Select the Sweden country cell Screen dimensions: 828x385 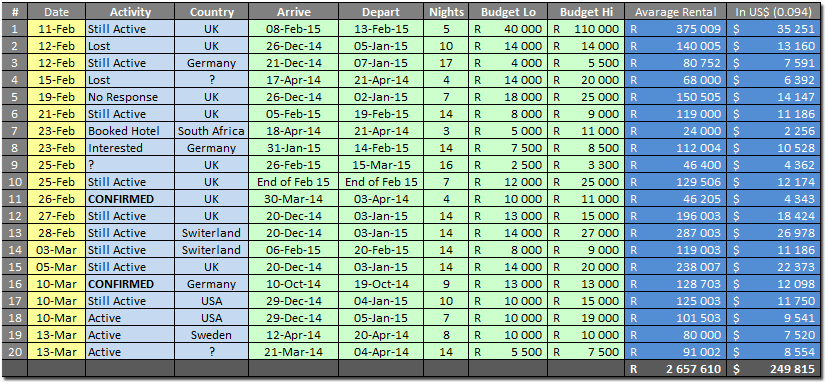[x=211, y=335]
